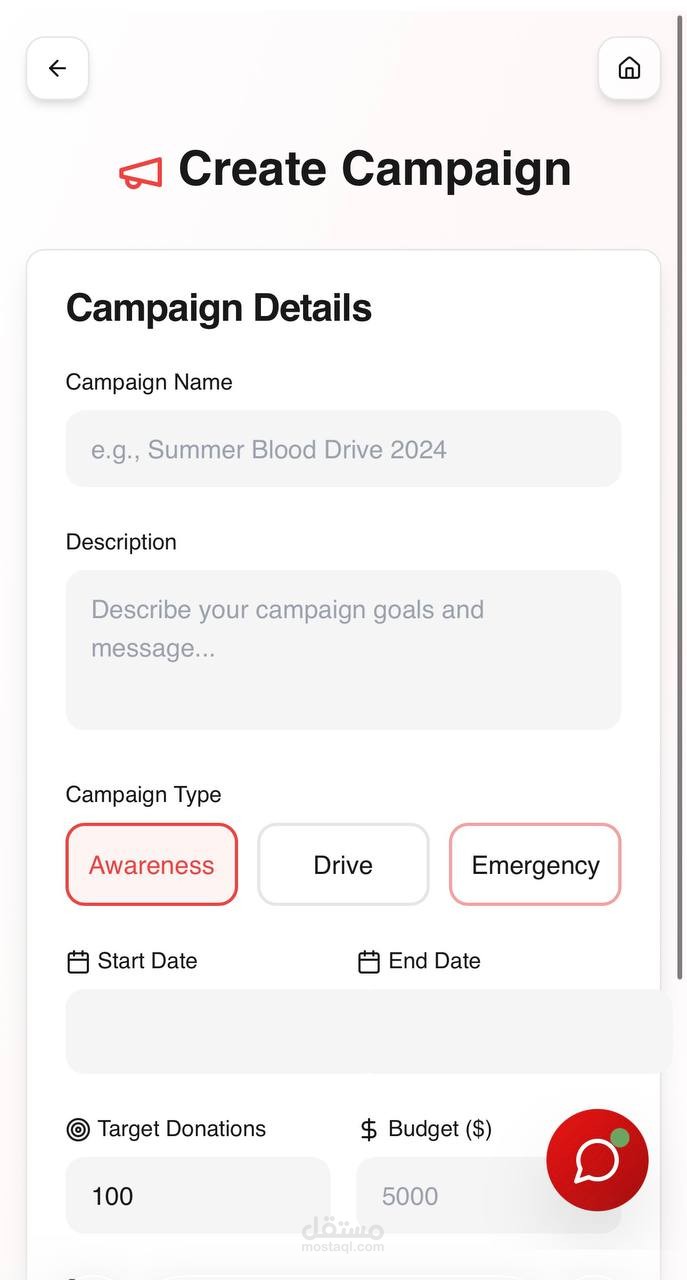687x1280 pixels.
Task: Pick the Emergency campaign type
Action: pyautogui.click(x=535, y=865)
